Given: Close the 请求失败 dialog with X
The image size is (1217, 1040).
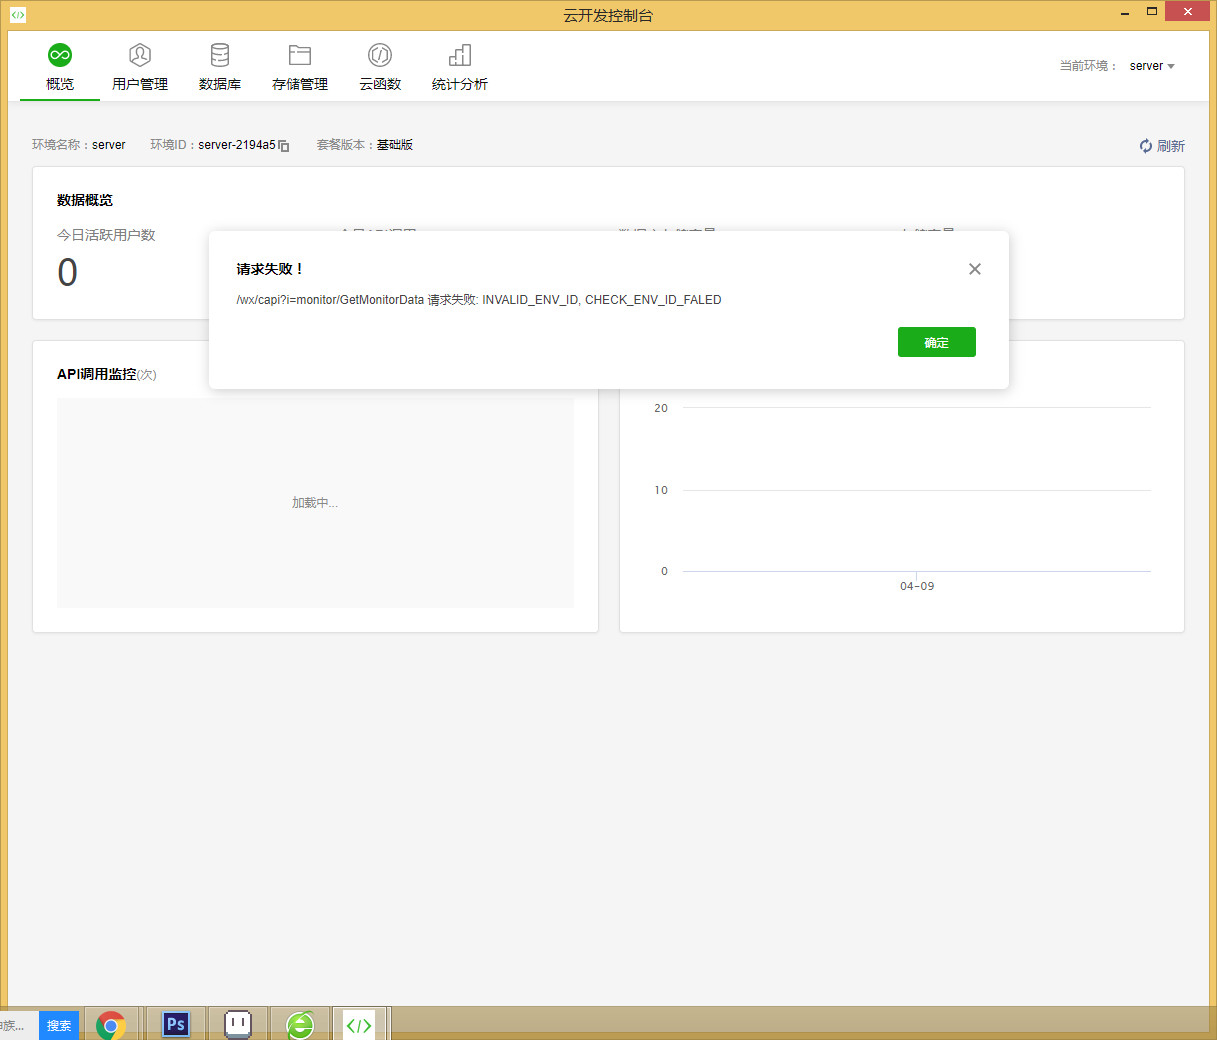Looking at the screenshot, I should click(x=975, y=269).
